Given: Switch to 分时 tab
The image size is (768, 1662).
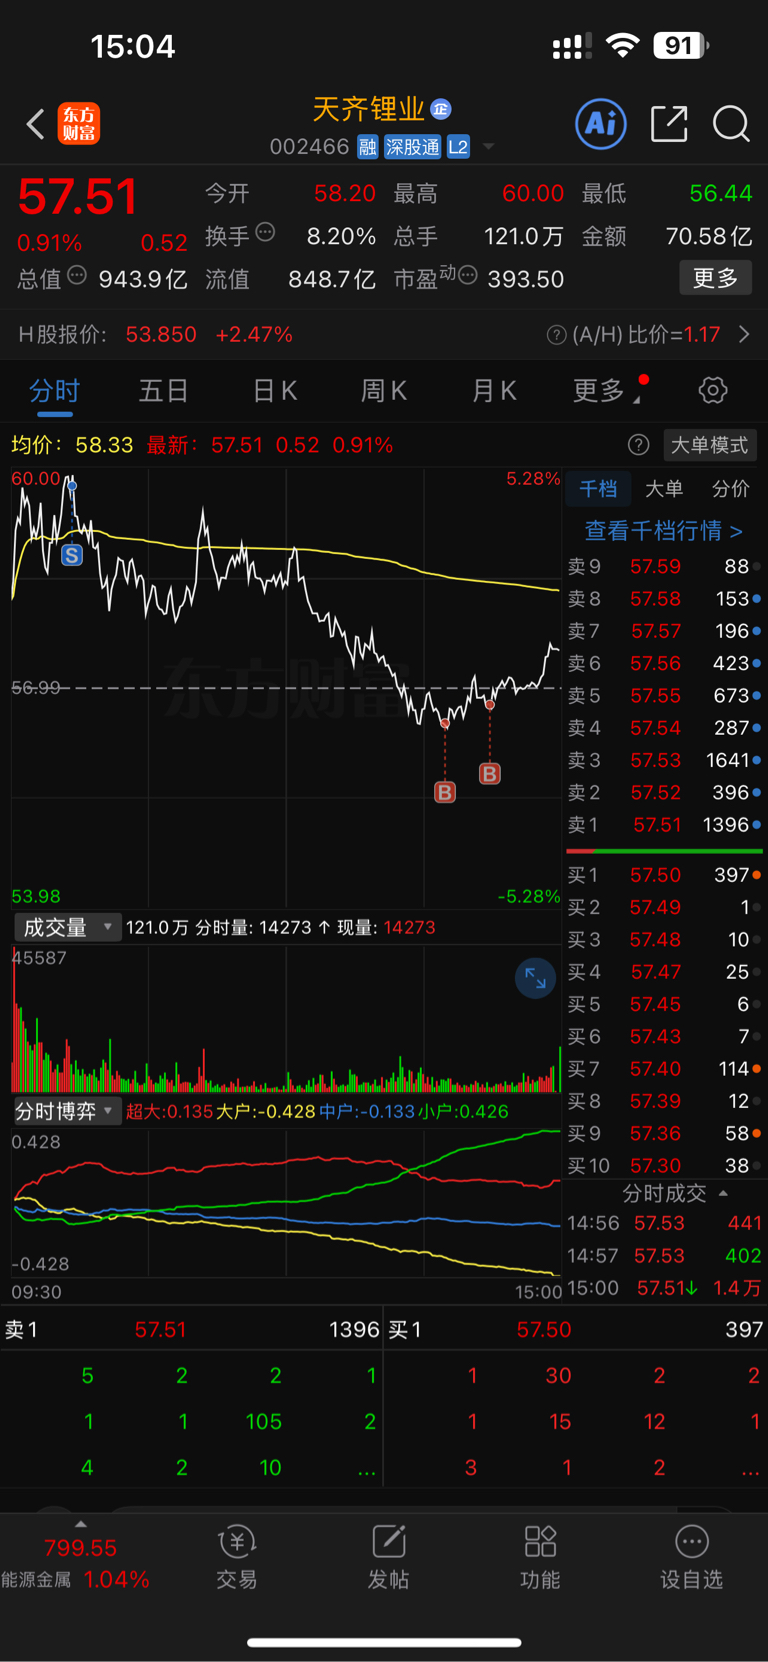Looking at the screenshot, I should pos(54,391).
